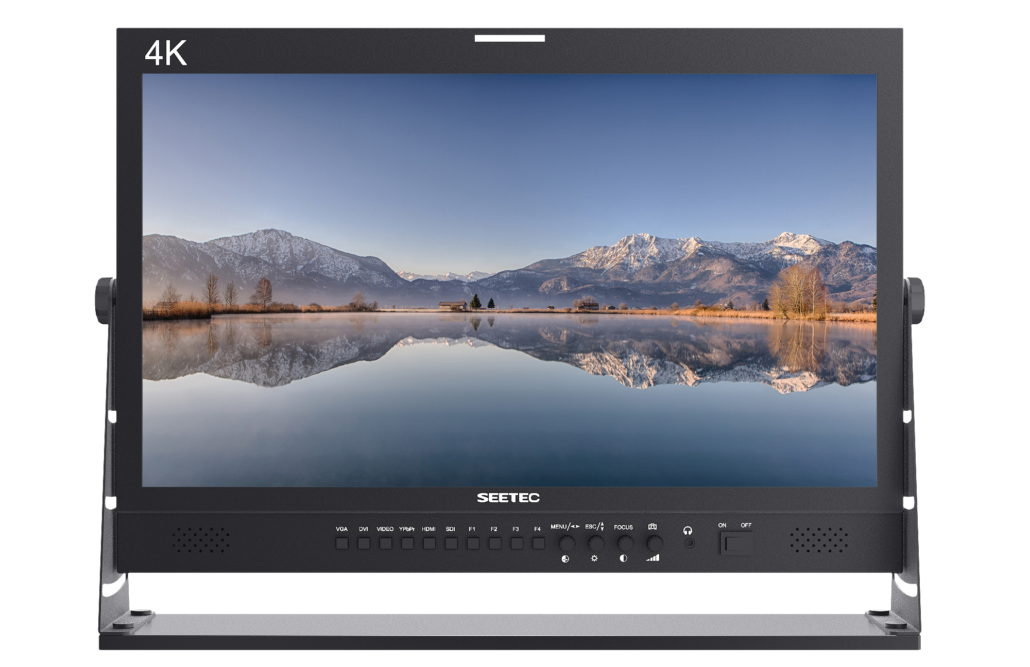The image size is (1030, 667).
Task: Click the left speaker grille
Action: click(x=200, y=540)
